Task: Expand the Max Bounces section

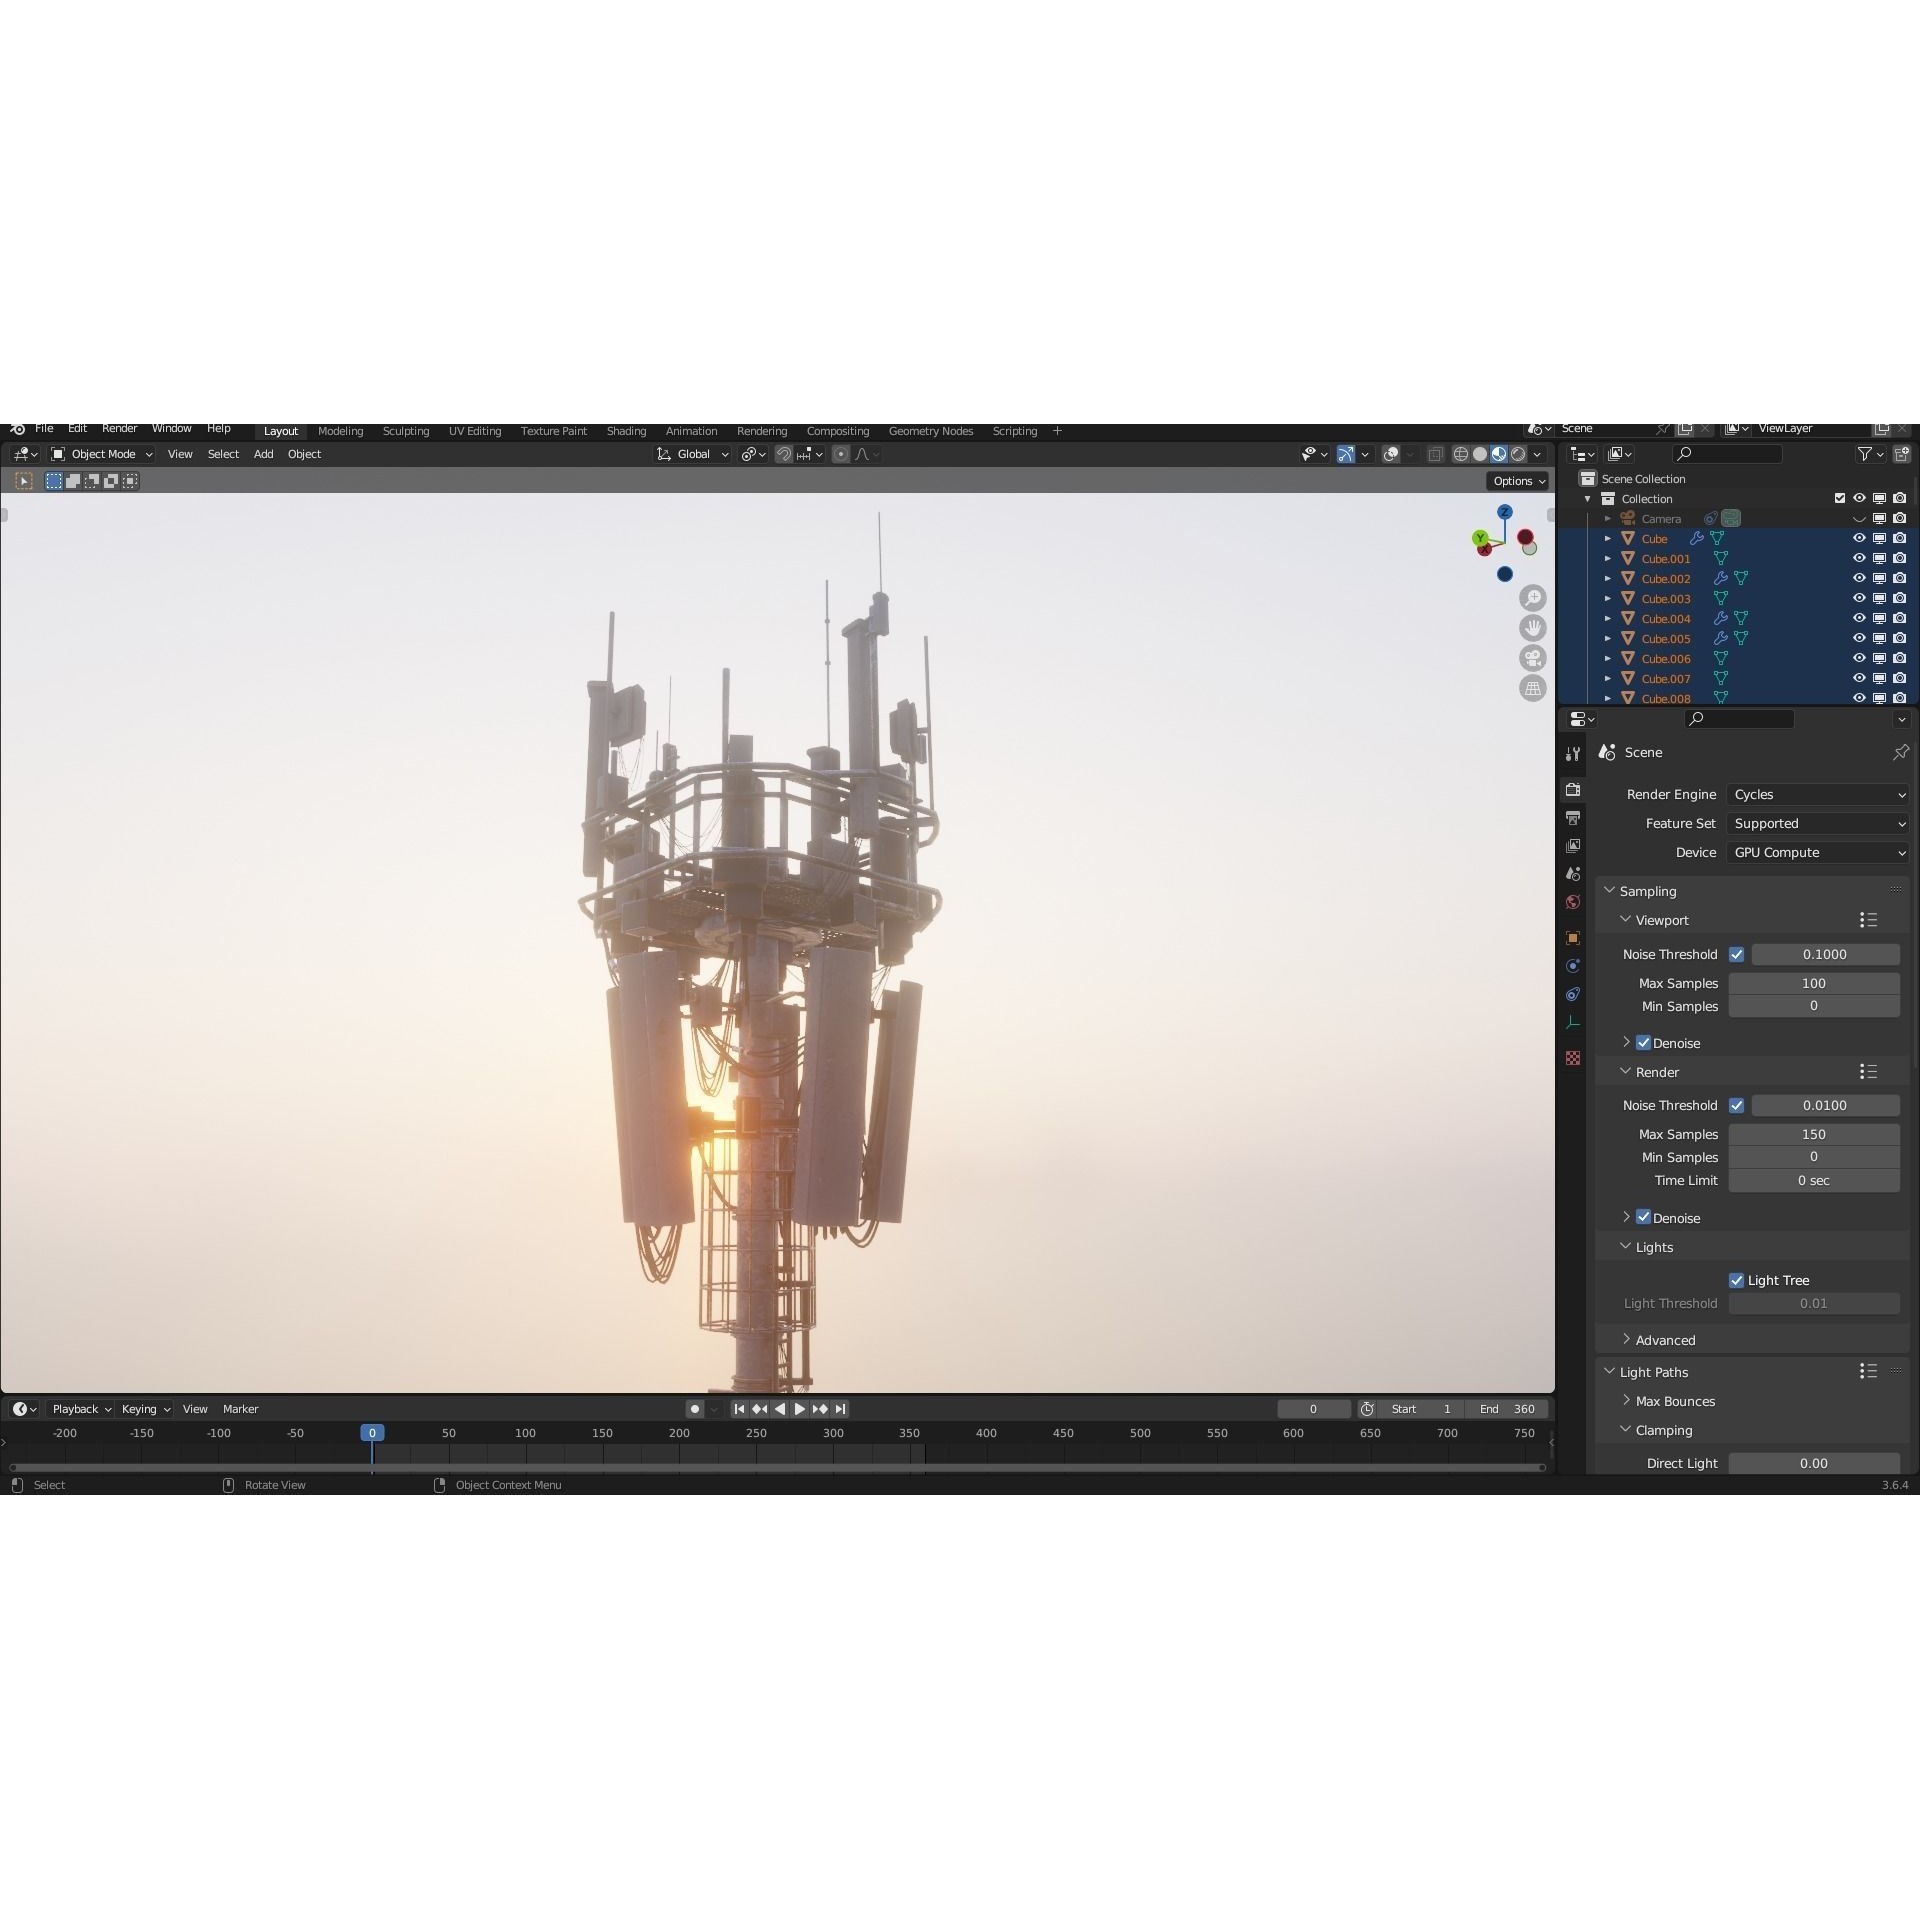Action: click(1676, 1401)
